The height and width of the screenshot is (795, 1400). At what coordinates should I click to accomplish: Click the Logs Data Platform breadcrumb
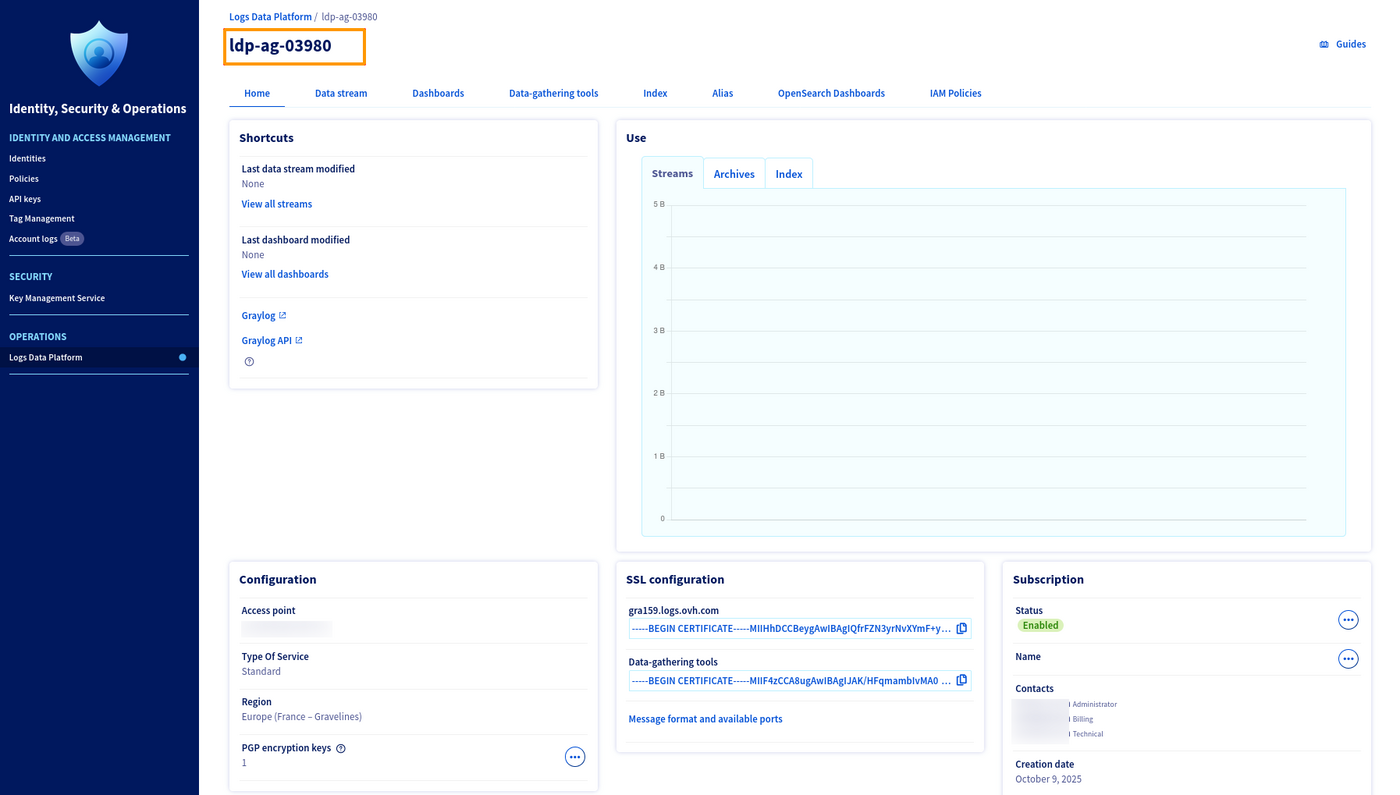(270, 15)
